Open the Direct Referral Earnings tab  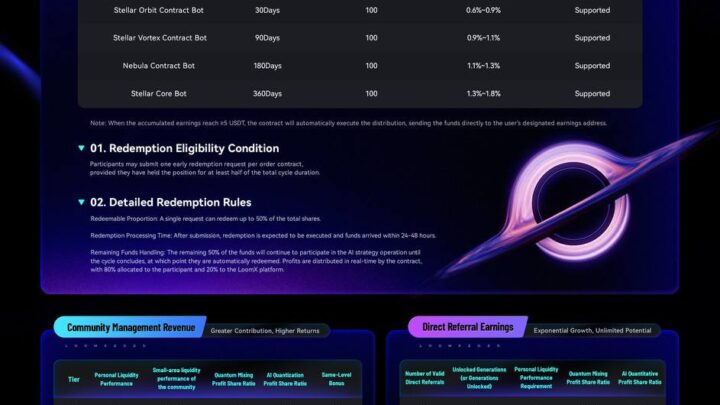[467, 327]
